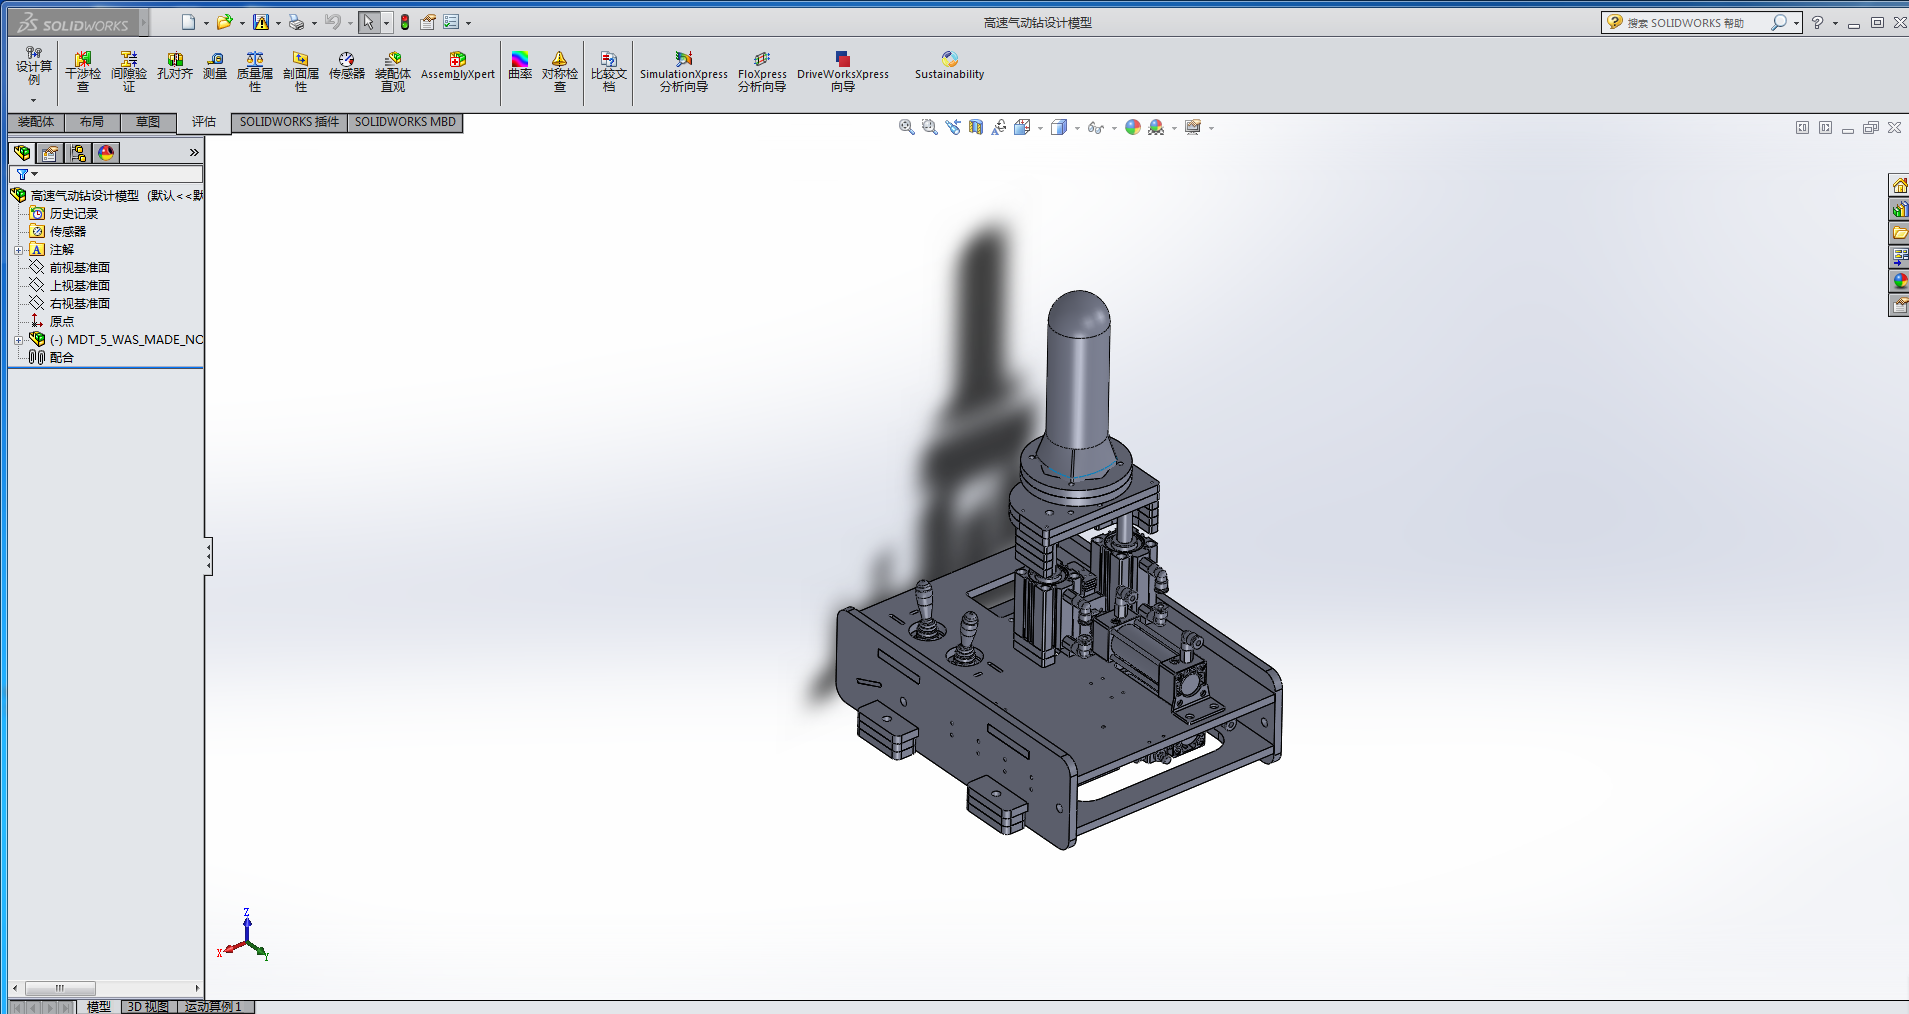Image resolution: width=1909 pixels, height=1014 pixels.
Task: Open the 设计算例 dropdown arrow
Action: click(33, 100)
